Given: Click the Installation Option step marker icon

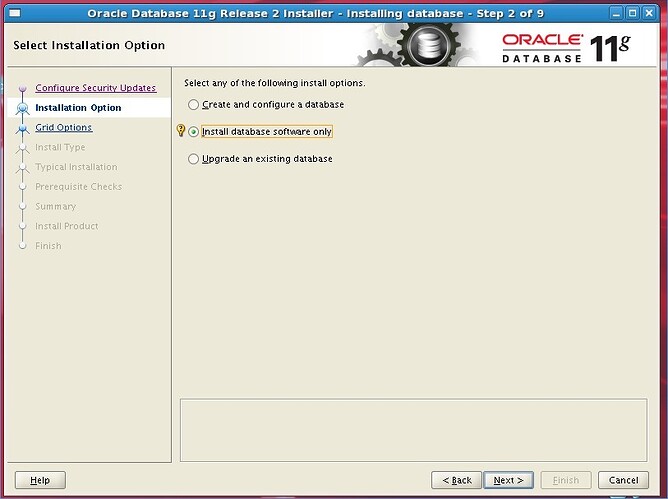Looking at the screenshot, I should coord(21,108).
